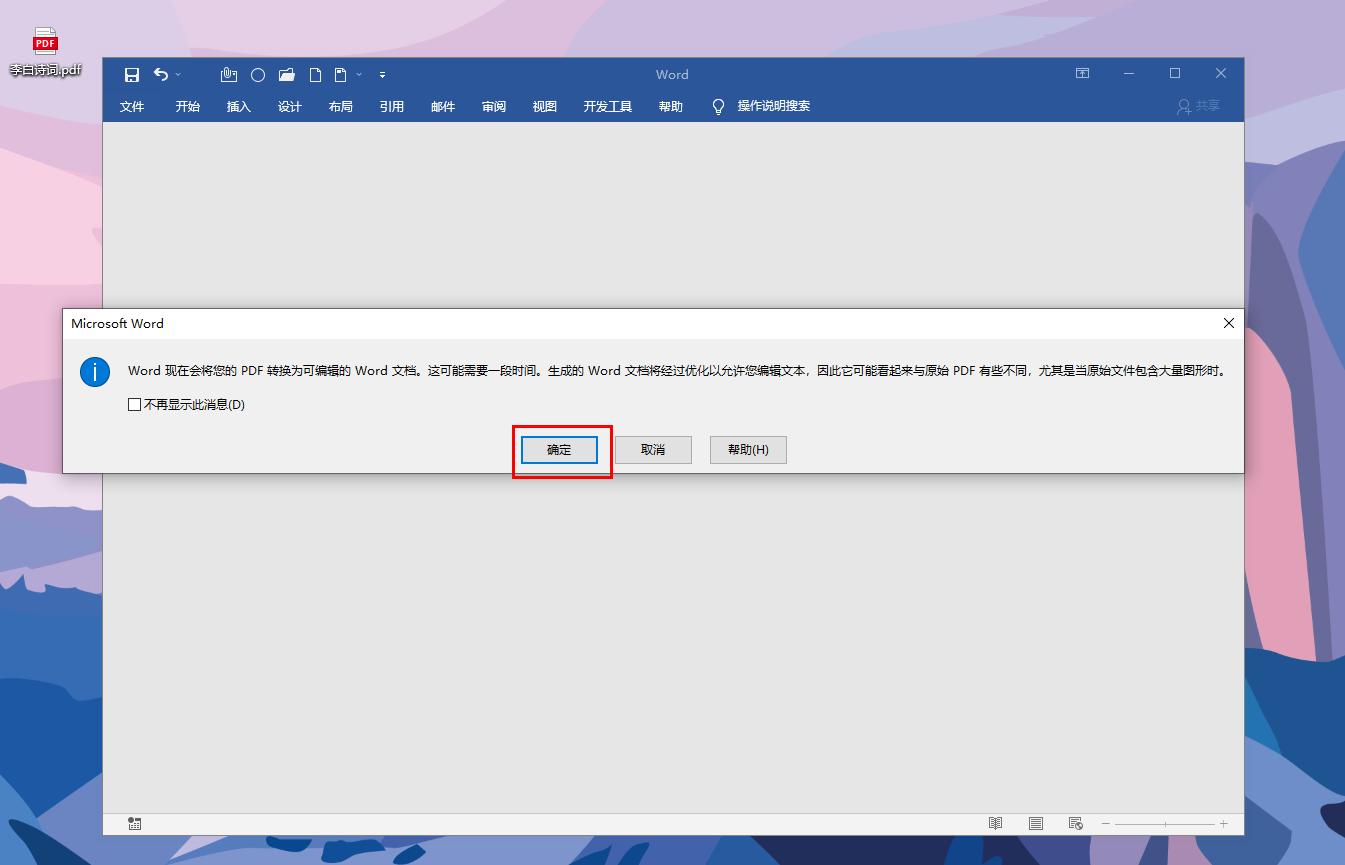Image resolution: width=1345 pixels, height=865 pixels.
Task: Create a new blank document icon
Action: click(314, 74)
